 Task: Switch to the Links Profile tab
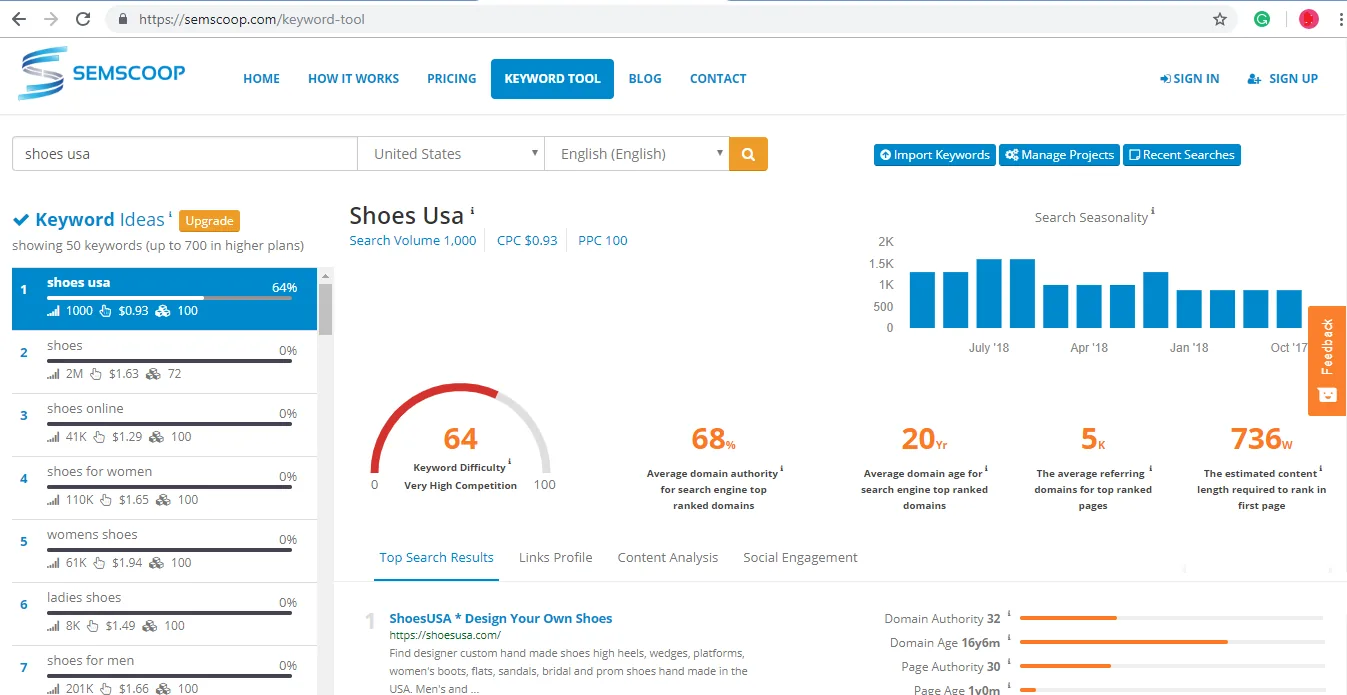tap(555, 557)
